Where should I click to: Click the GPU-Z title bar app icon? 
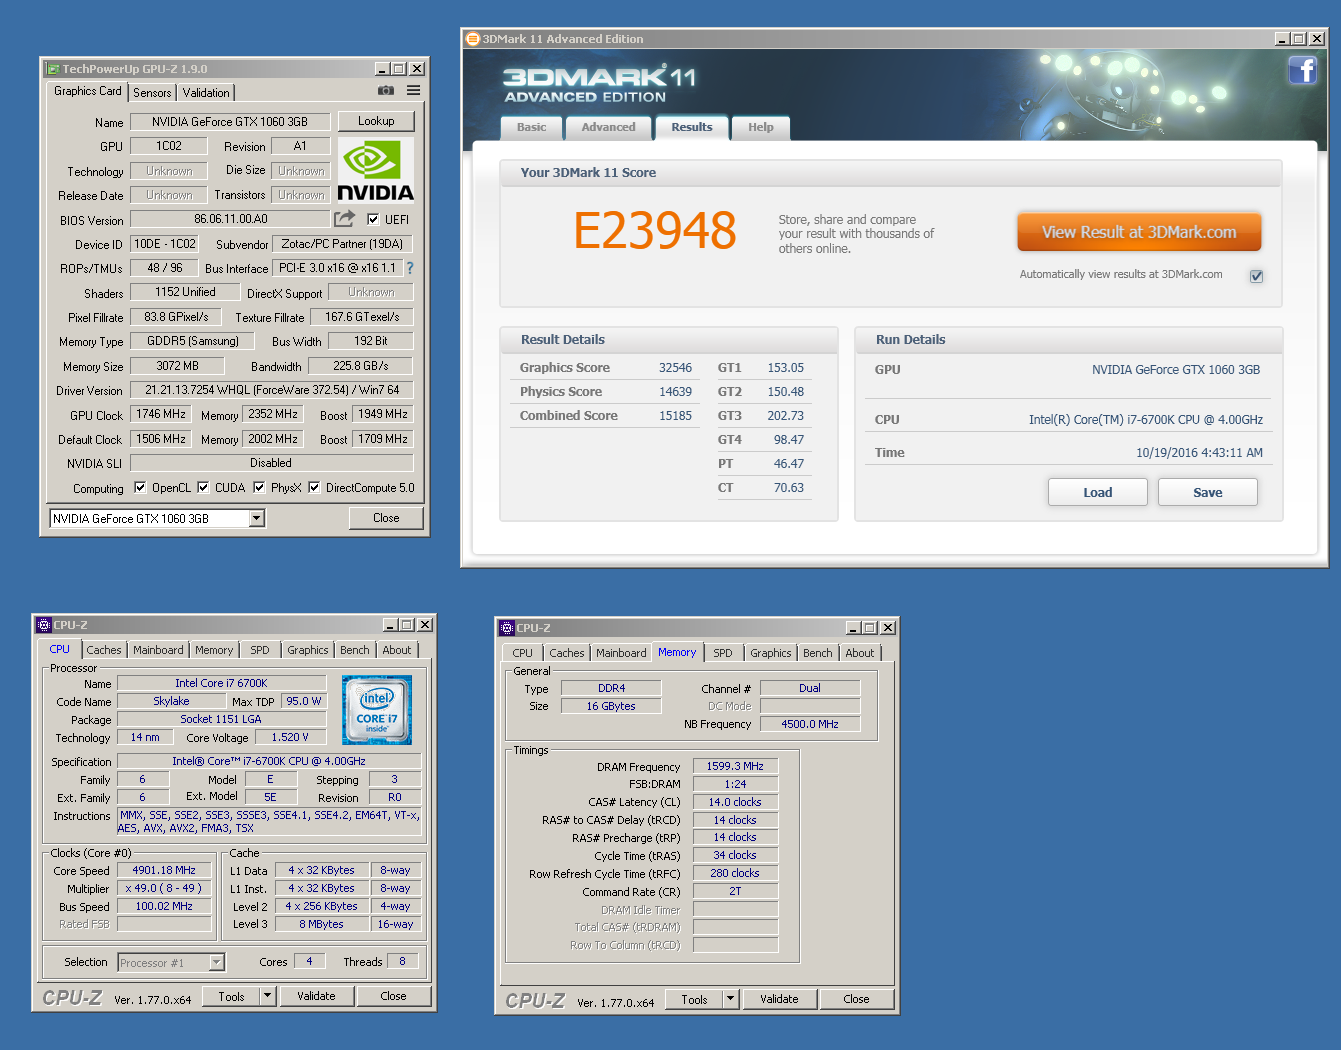tap(52, 69)
